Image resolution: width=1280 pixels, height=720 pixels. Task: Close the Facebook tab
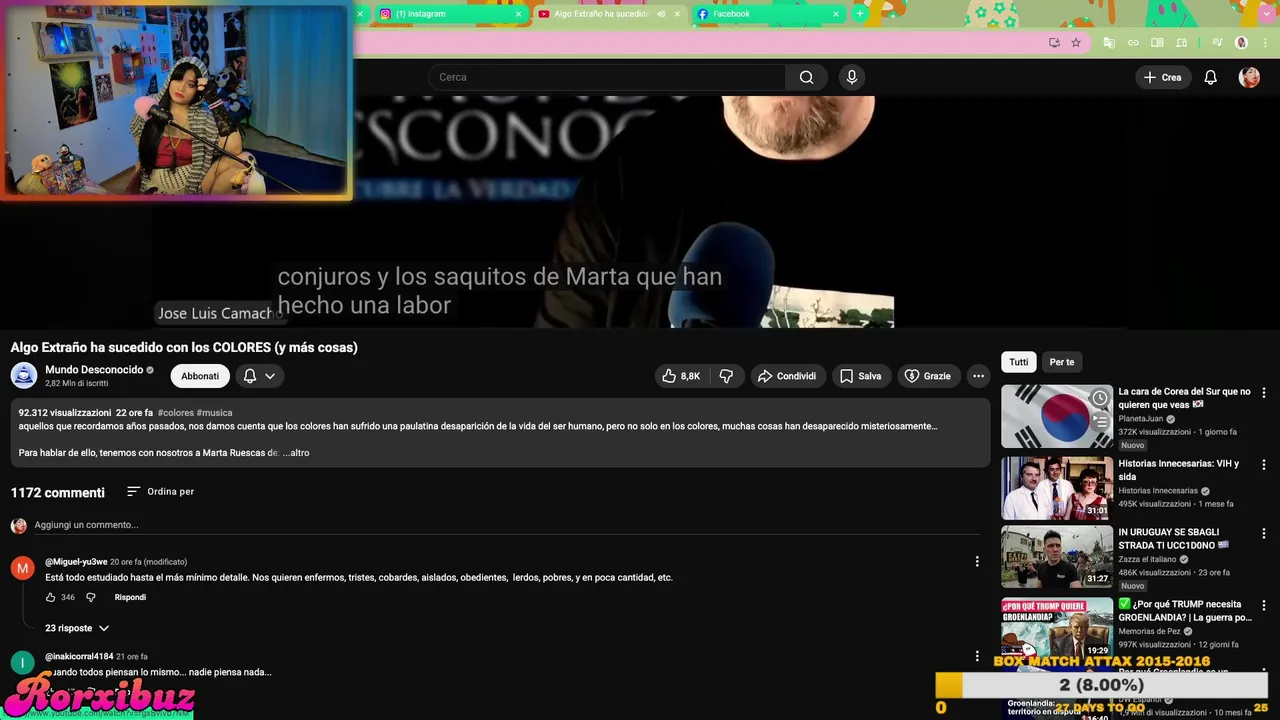(x=835, y=14)
